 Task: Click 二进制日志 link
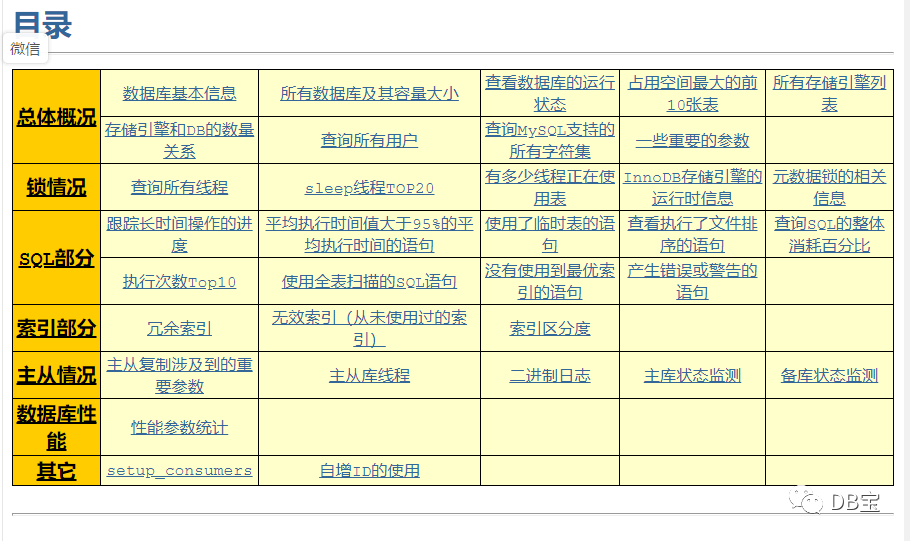coord(550,376)
